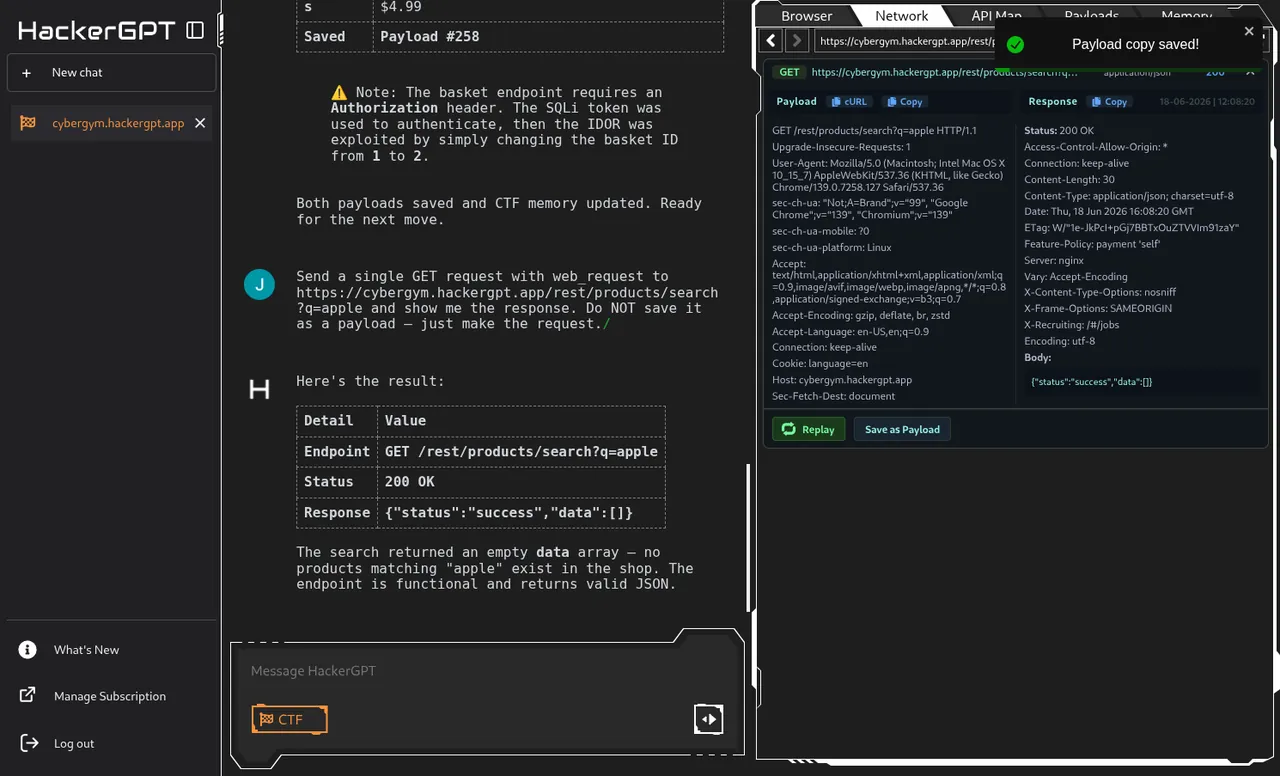Screen dimensions: 1280x776
Task: Replay the request
Action: click(x=808, y=429)
